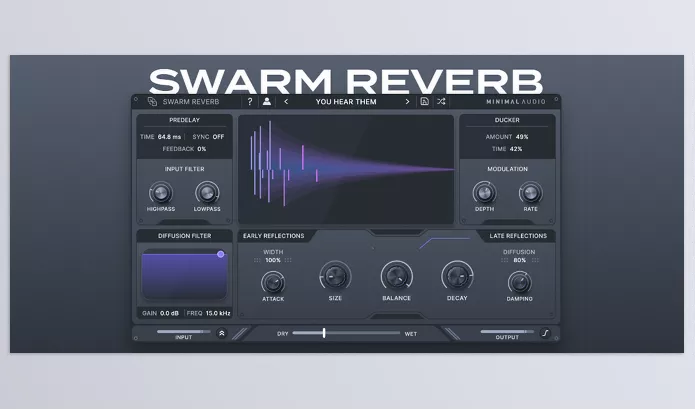Select the EARLY REFLECTIONS tab
Image resolution: width=695 pixels, height=409 pixels.
pos(273,236)
